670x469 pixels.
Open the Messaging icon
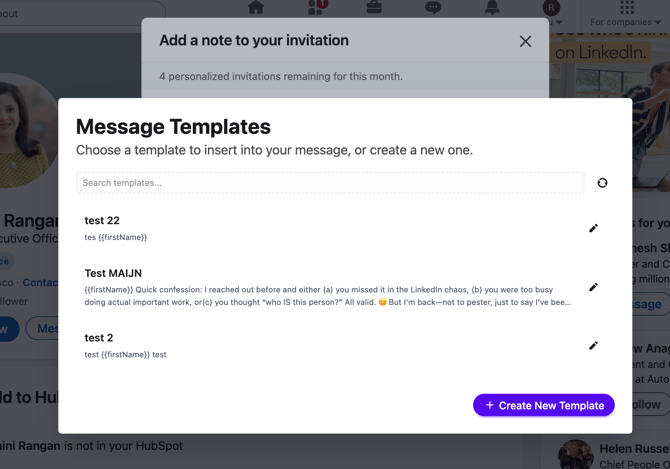[x=433, y=8]
